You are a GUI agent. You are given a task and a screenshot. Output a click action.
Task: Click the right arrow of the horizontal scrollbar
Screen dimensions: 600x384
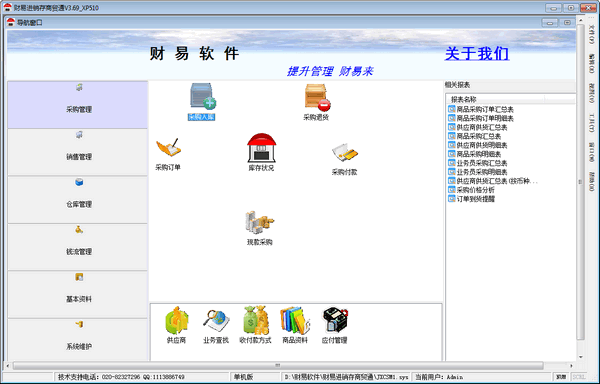click(571, 366)
